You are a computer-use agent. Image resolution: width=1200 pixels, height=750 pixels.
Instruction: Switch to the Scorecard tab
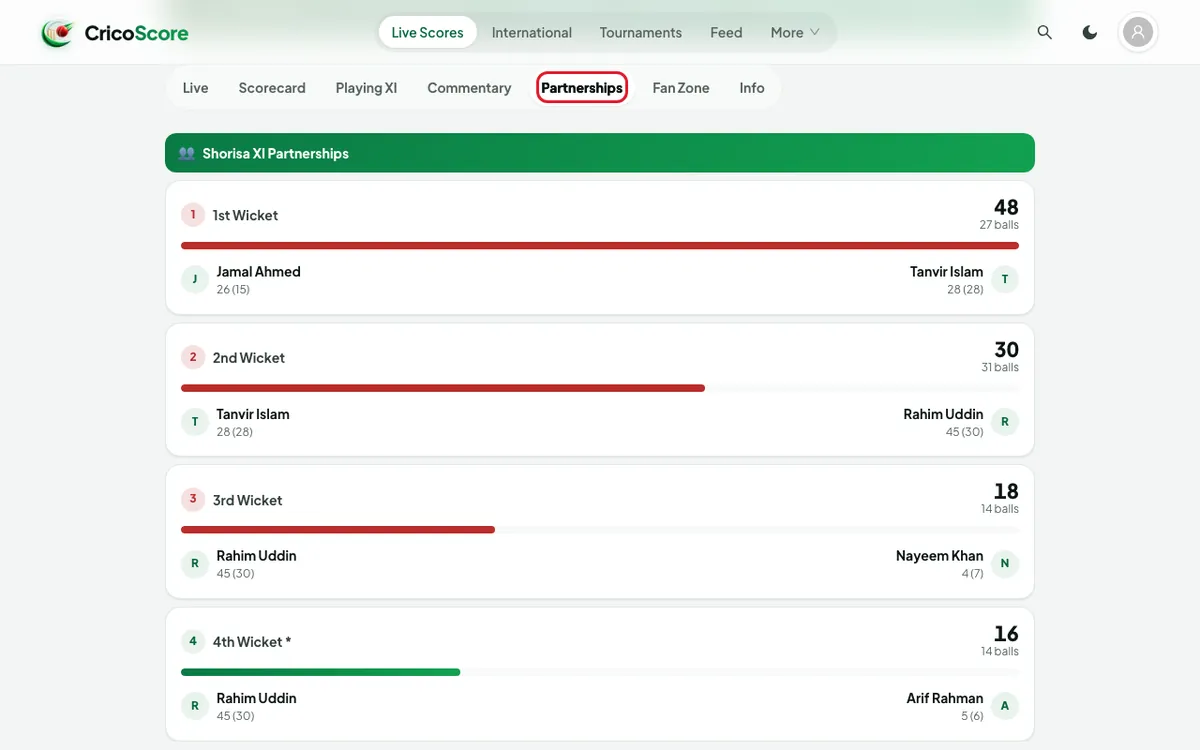(272, 88)
